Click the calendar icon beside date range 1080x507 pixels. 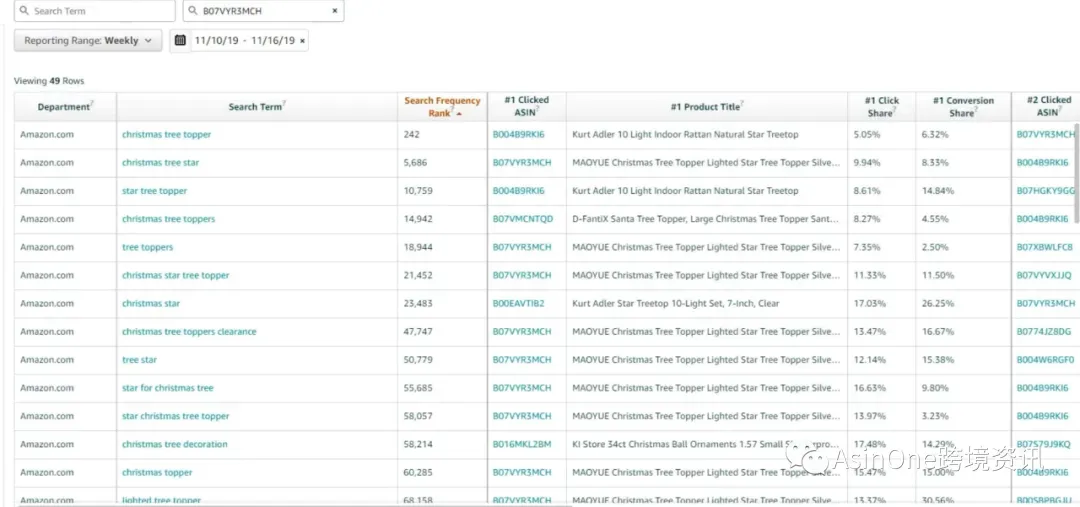click(x=180, y=41)
